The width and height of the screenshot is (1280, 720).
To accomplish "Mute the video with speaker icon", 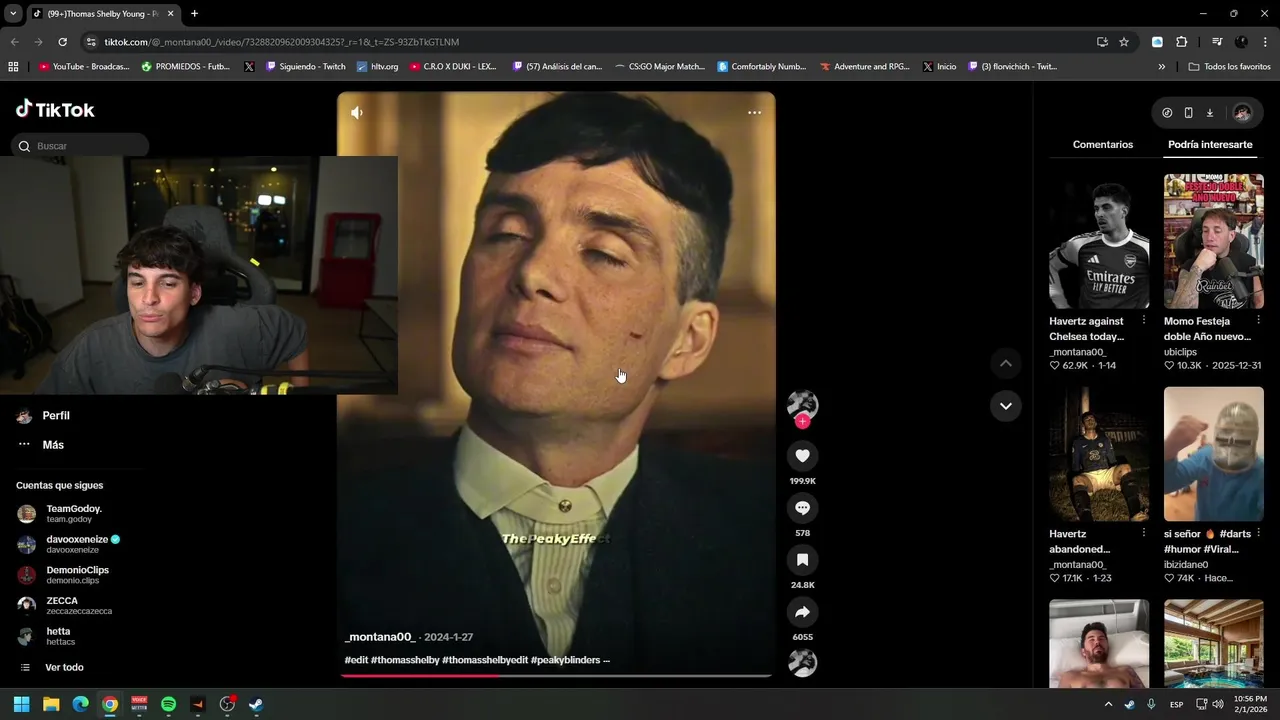I will [357, 113].
